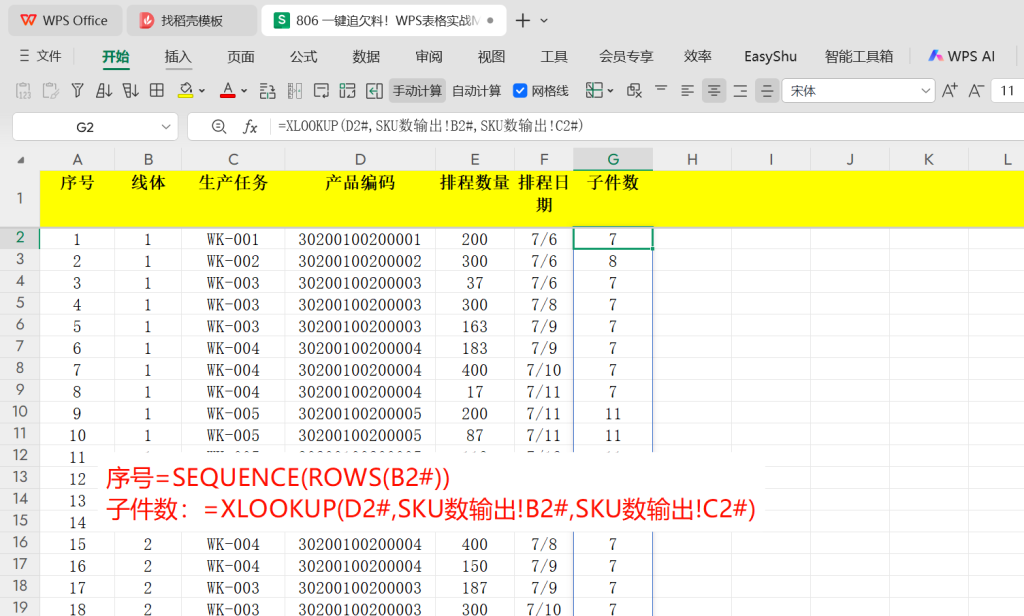Toggle middle vertical alignment
The height and width of the screenshot is (616, 1024).
click(x=767, y=91)
